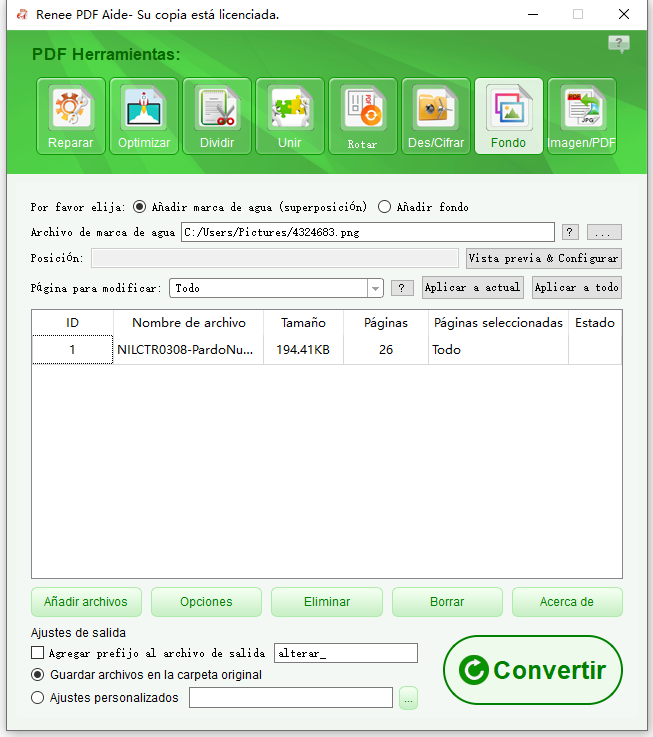653x737 pixels.
Task: Open the Imagen/PDF tool
Action: tap(582, 116)
